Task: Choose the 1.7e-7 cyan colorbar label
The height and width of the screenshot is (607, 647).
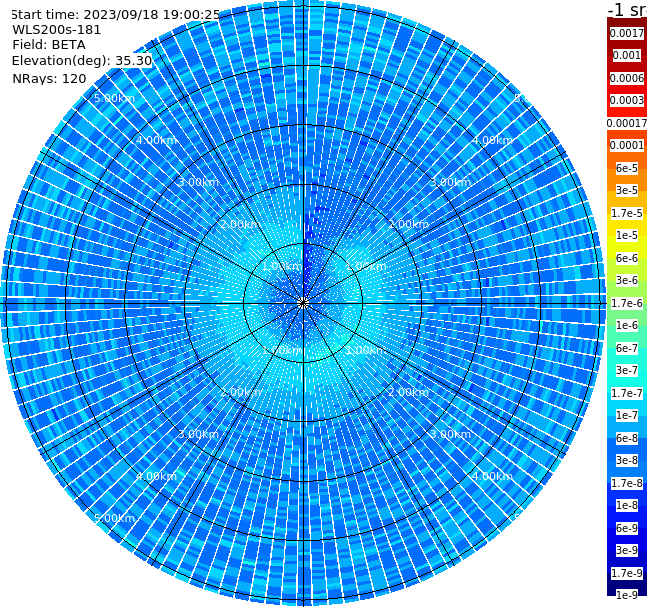Action: click(x=627, y=393)
